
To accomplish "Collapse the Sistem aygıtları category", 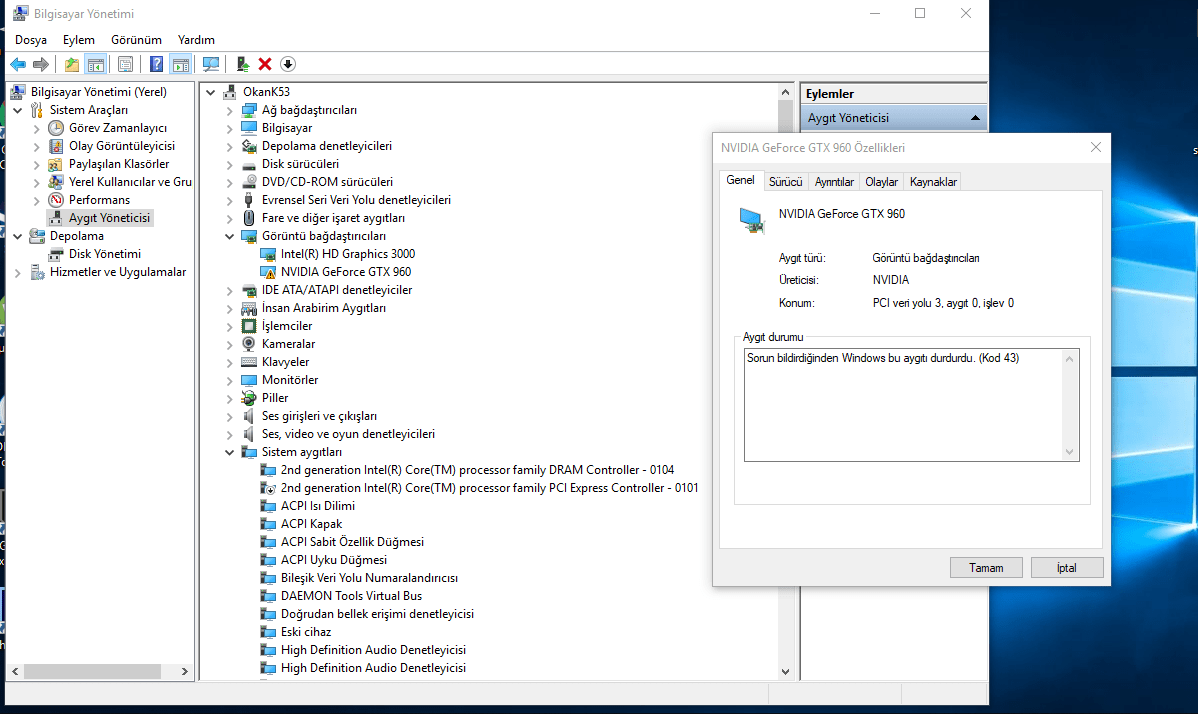I will 229,452.
